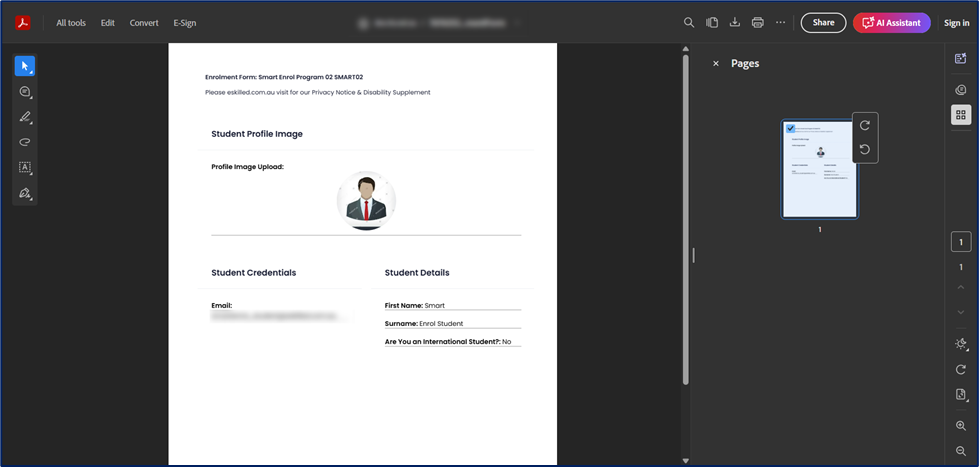Viewport: 979px width, 467px height.
Task: Open the page display options icon
Action: click(x=961, y=395)
